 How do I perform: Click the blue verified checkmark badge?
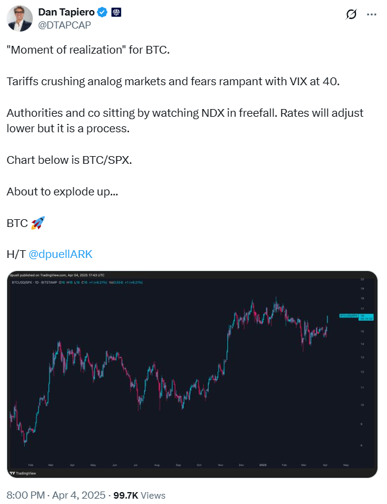(x=102, y=12)
